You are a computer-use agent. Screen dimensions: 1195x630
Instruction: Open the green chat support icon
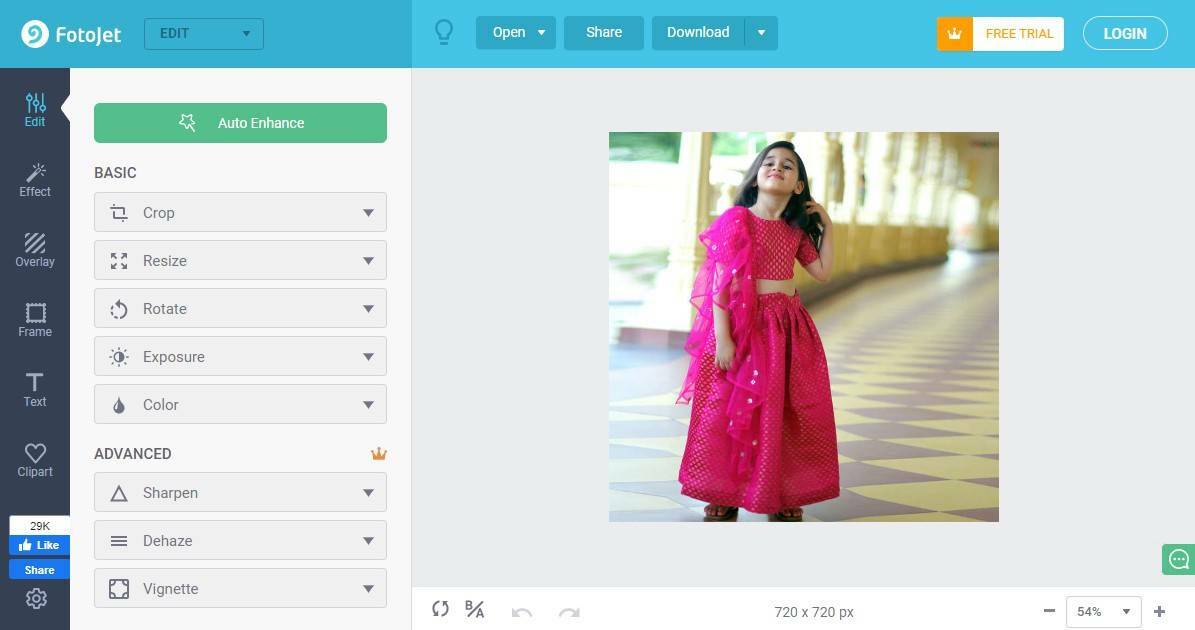[x=1178, y=560]
